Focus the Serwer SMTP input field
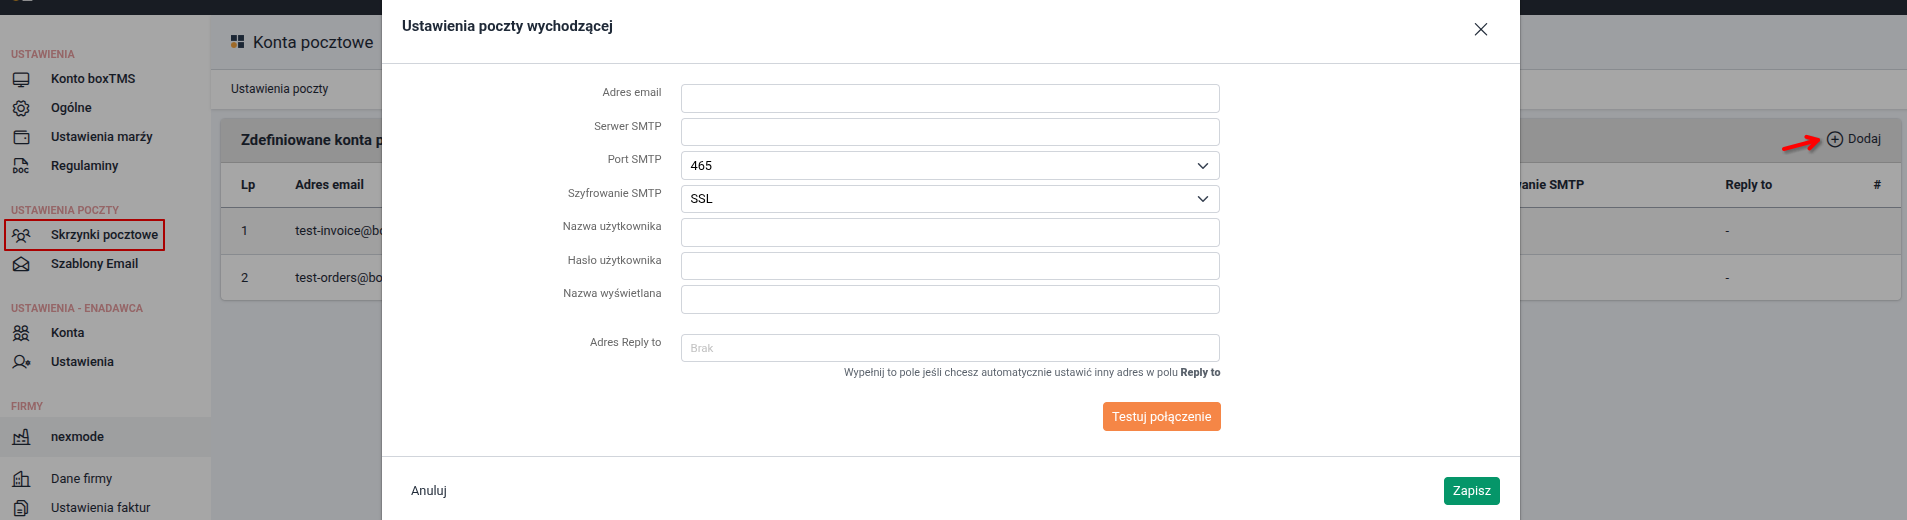 (949, 132)
